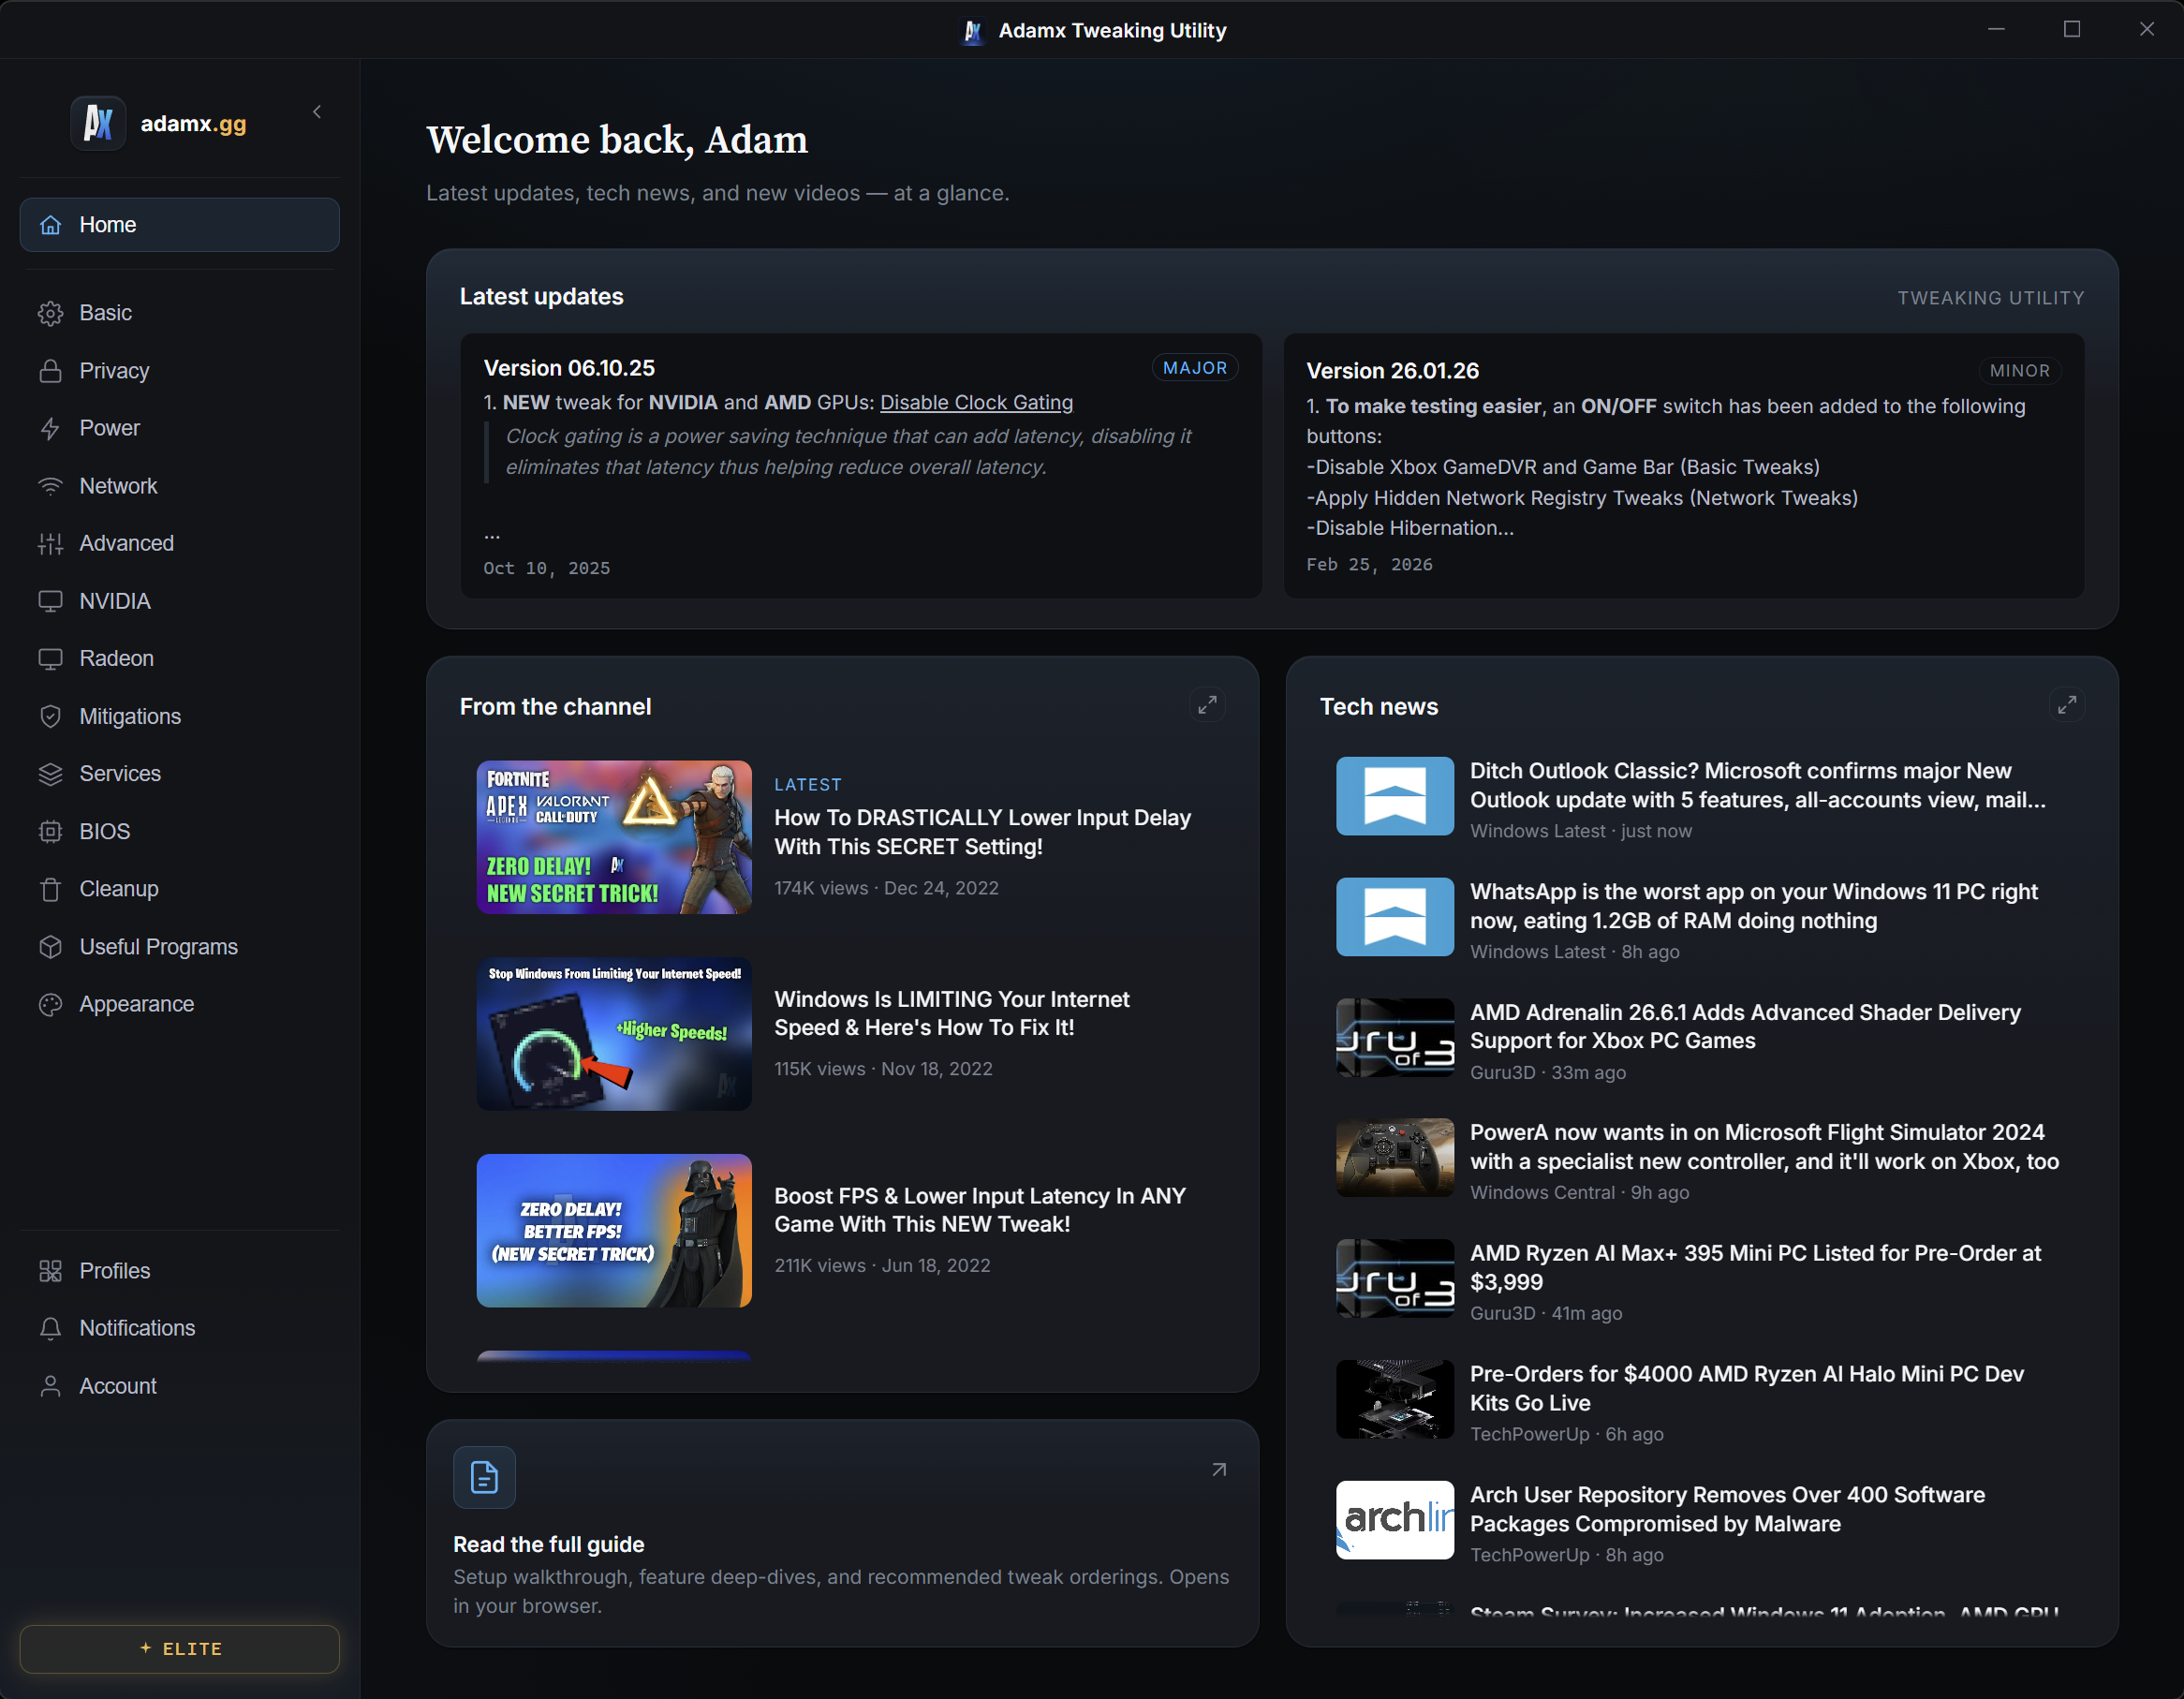Screen dimensions: 2184x1699
Task: Click the Guru3D thumbnail for Ryzen AI Max+ article
Action: click(x=1395, y=1279)
